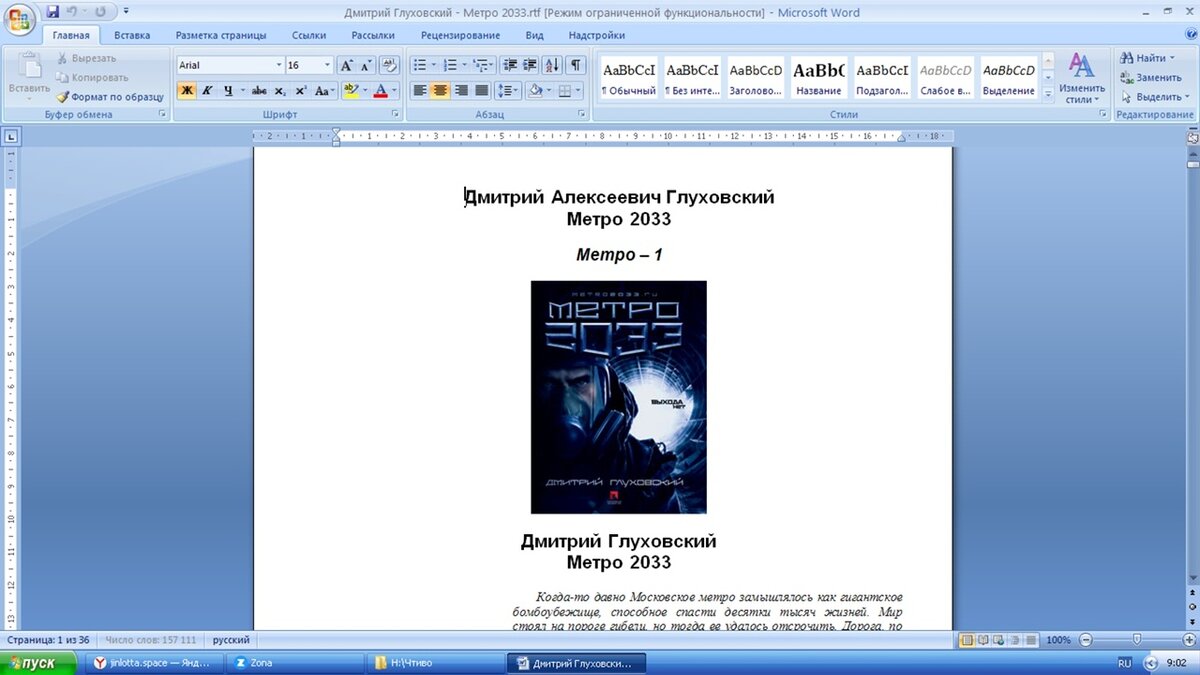Customize the Quick Access Toolbar dropdown
Screen dimensions: 1200x675
[x=126, y=12]
